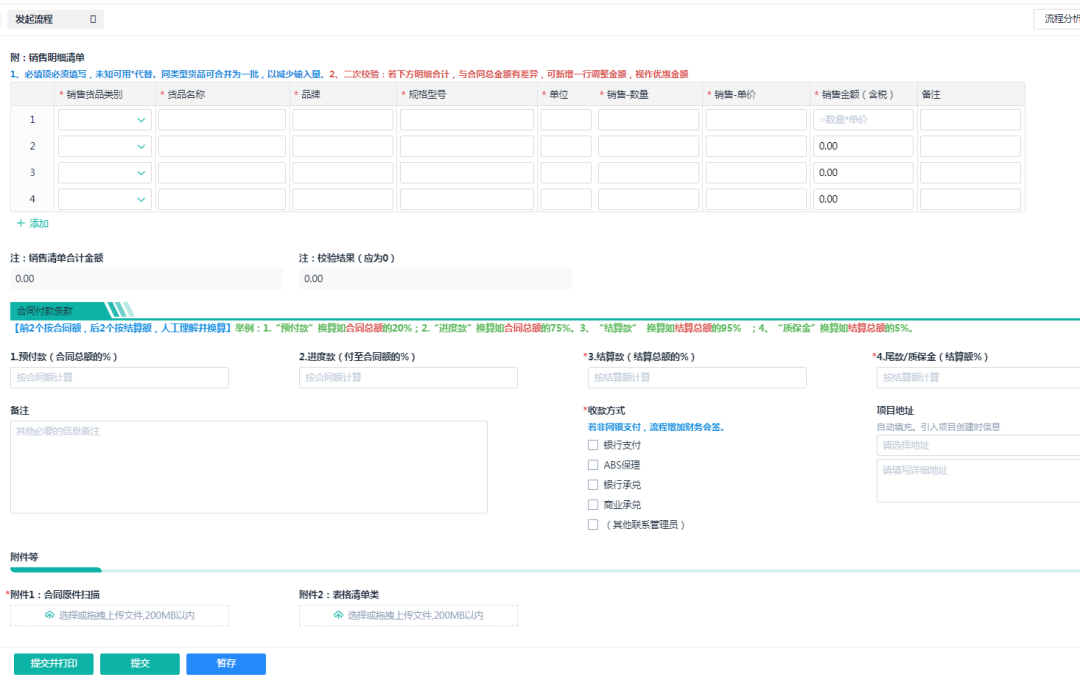Check the ABS保理 checkbox
This screenshot has height=680, width=1080.
click(593, 465)
